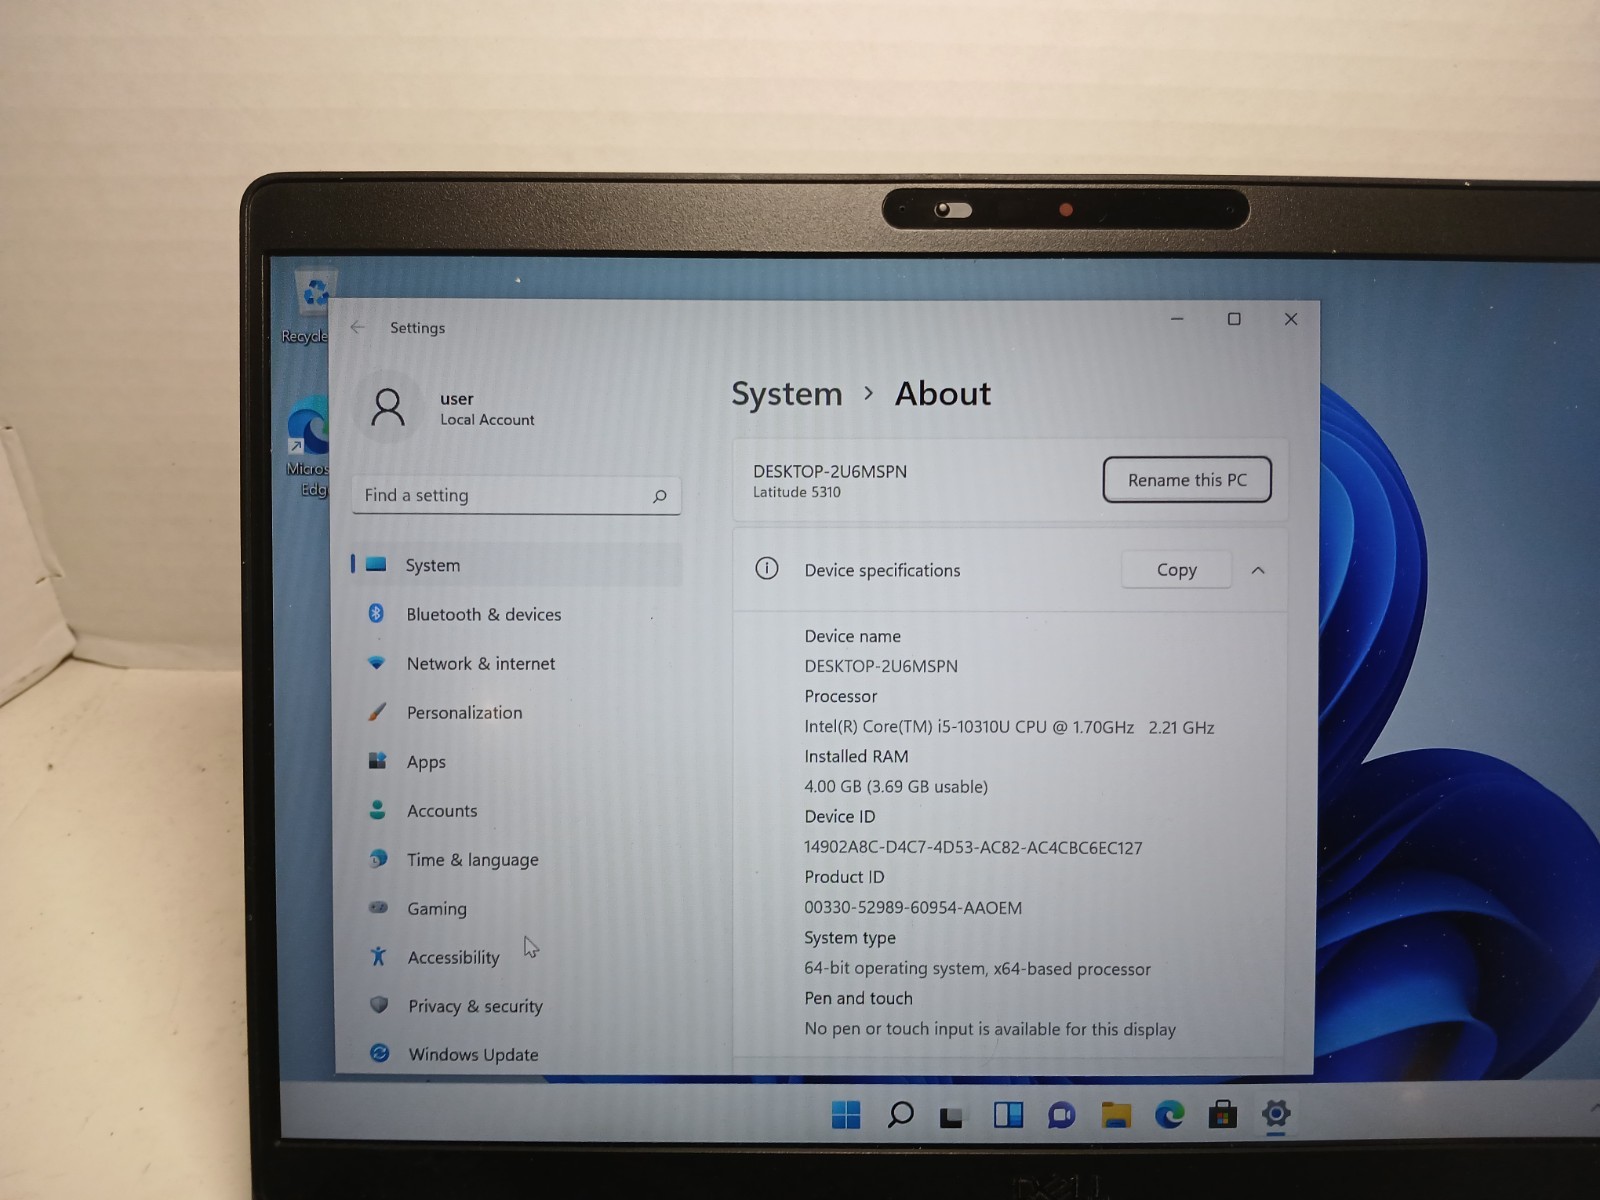Select device name value DESKTOP-2U6MSPN in specifications
This screenshot has width=1600, height=1200.
click(x=881, y=666)
